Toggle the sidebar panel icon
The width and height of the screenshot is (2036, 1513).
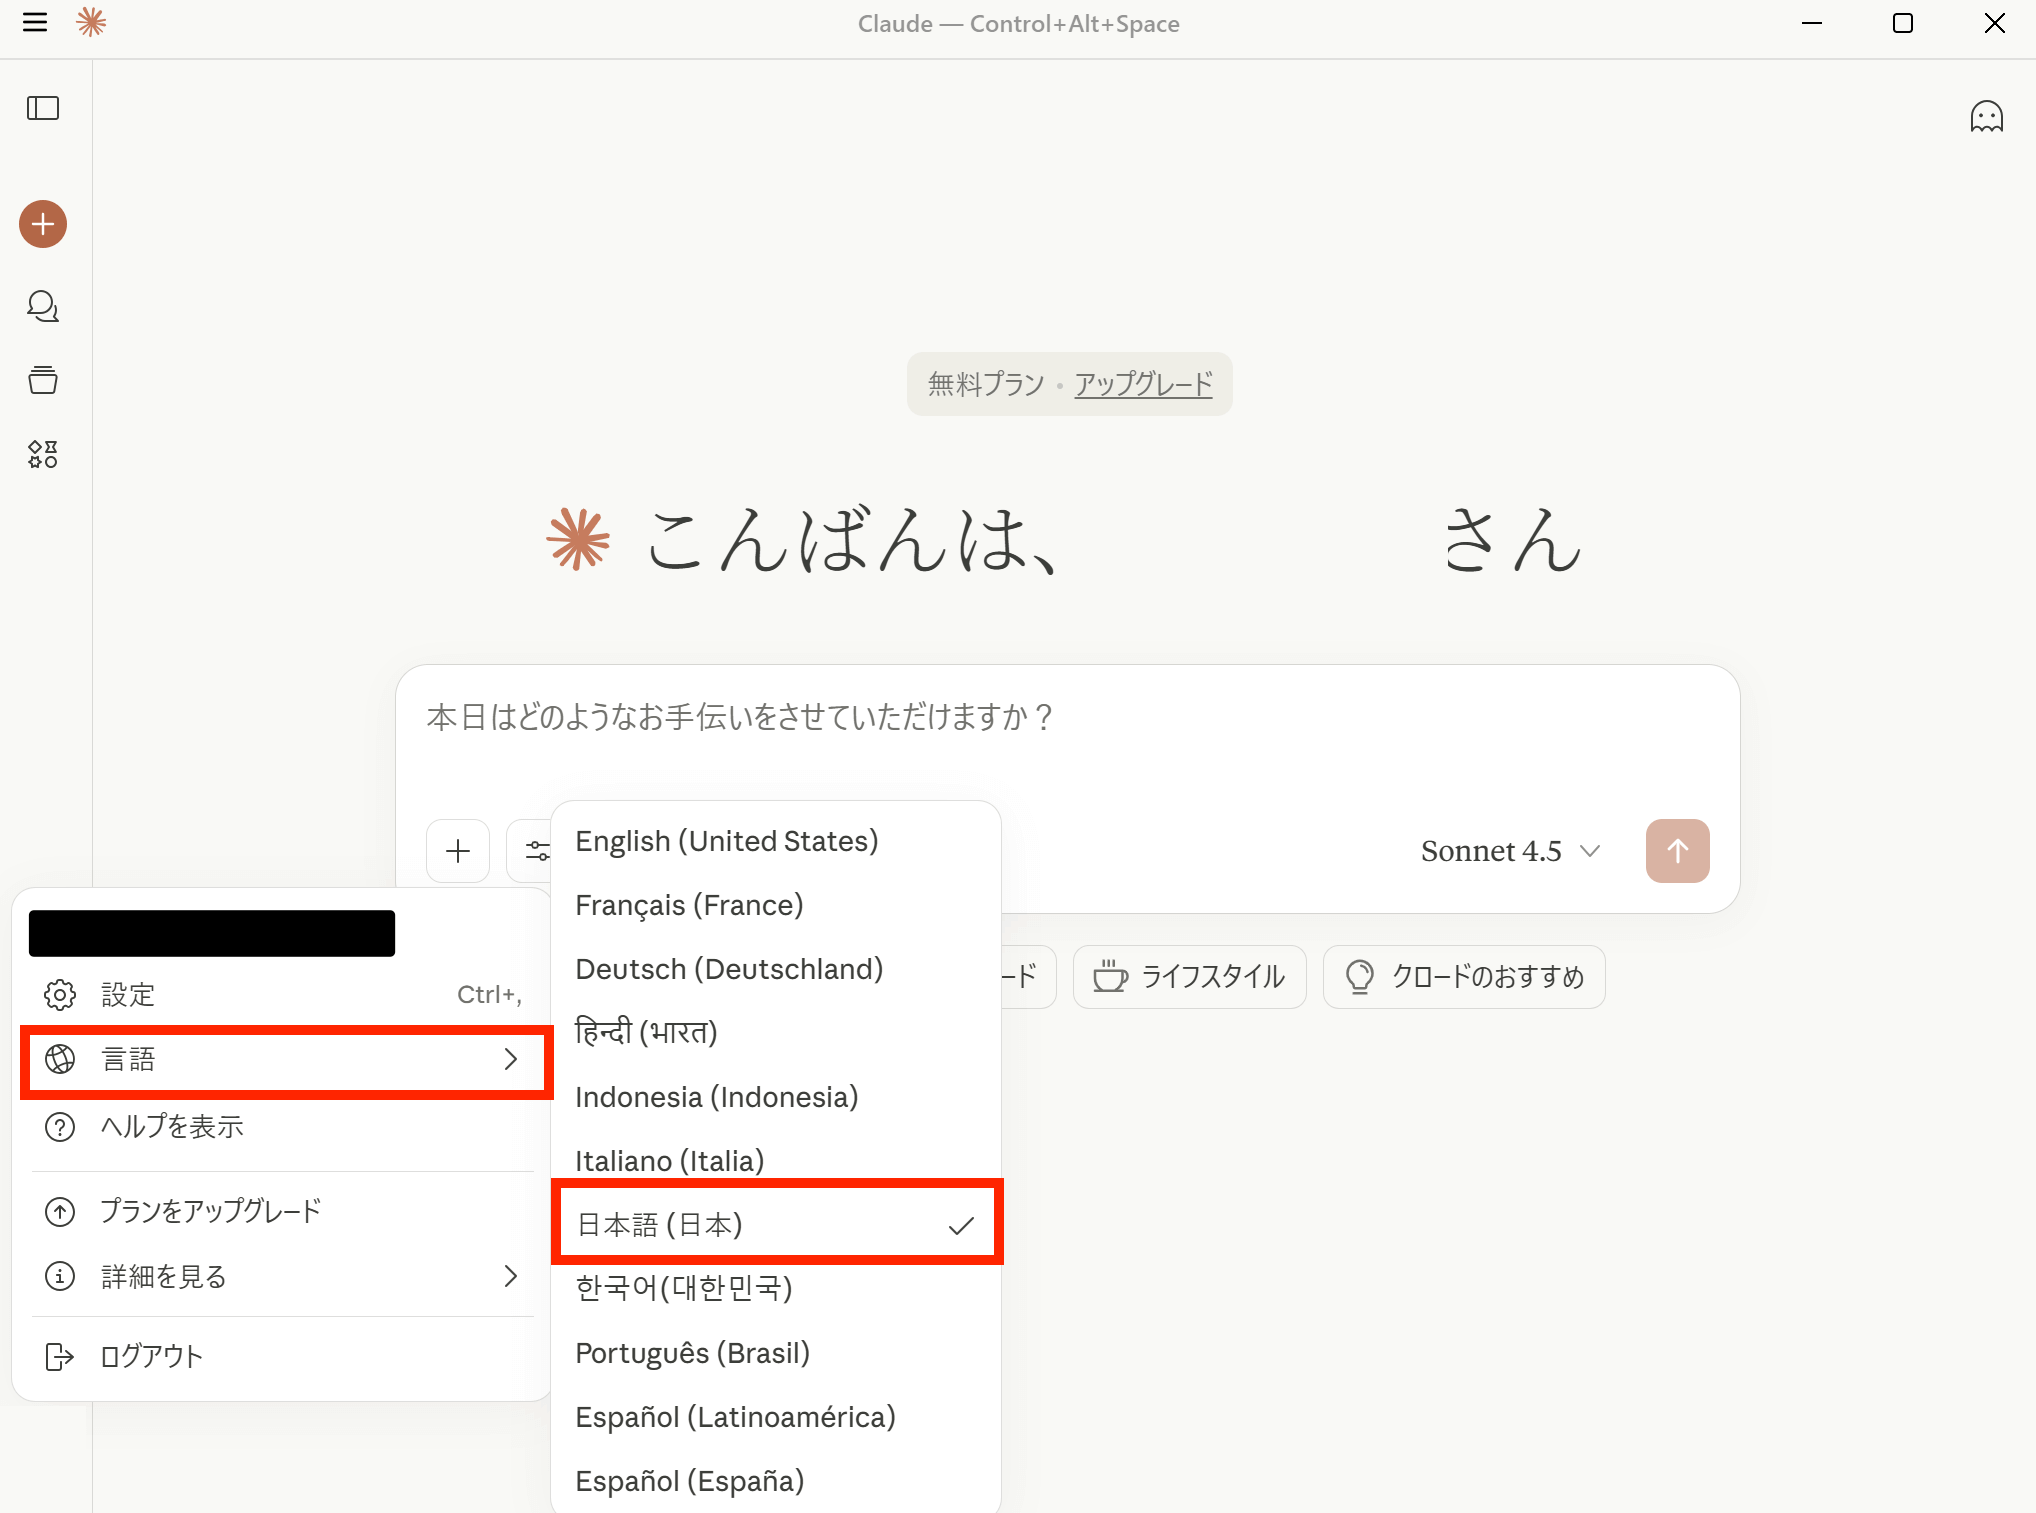point(43,108)
